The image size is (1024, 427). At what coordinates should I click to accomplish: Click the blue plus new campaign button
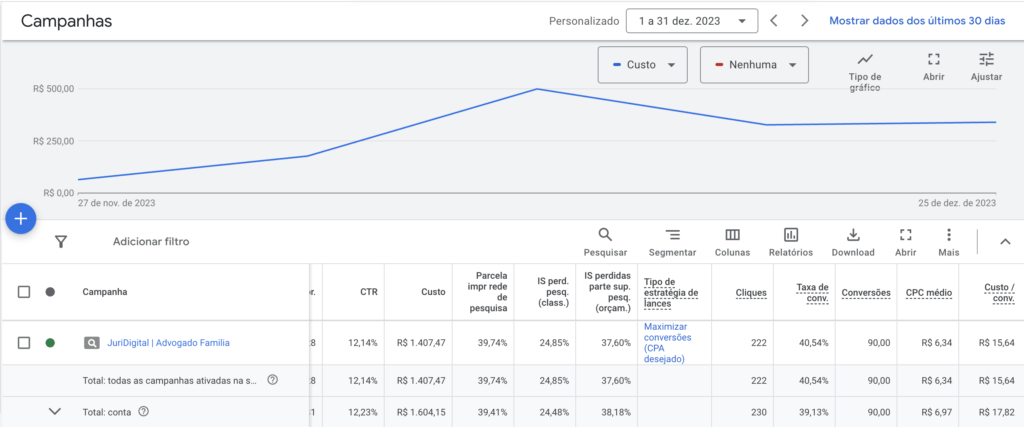[x=21, y=218]
